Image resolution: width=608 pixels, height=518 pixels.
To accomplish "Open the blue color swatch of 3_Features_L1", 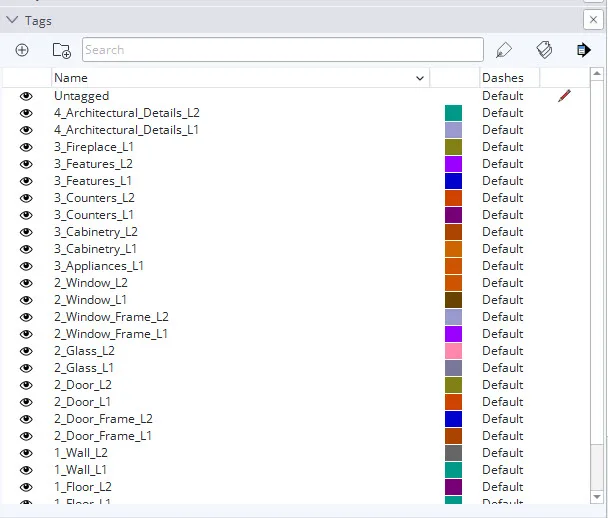I will tap(453, 181).
